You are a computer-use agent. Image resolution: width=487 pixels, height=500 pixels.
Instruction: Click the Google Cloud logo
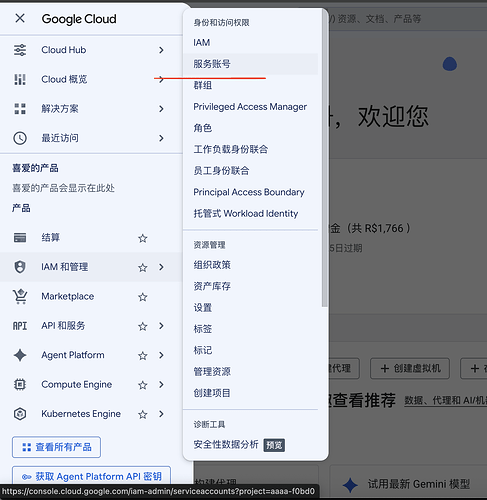[79, 19]
